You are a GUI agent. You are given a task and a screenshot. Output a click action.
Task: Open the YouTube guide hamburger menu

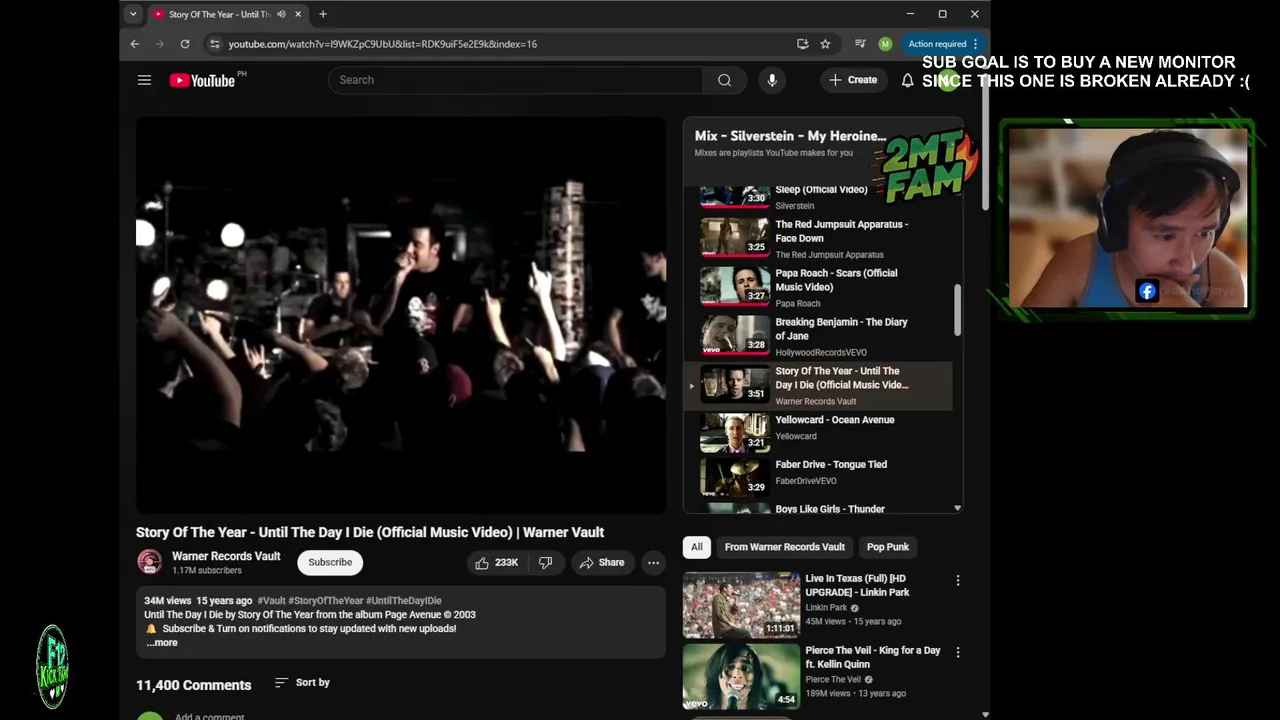coord(144,80)
